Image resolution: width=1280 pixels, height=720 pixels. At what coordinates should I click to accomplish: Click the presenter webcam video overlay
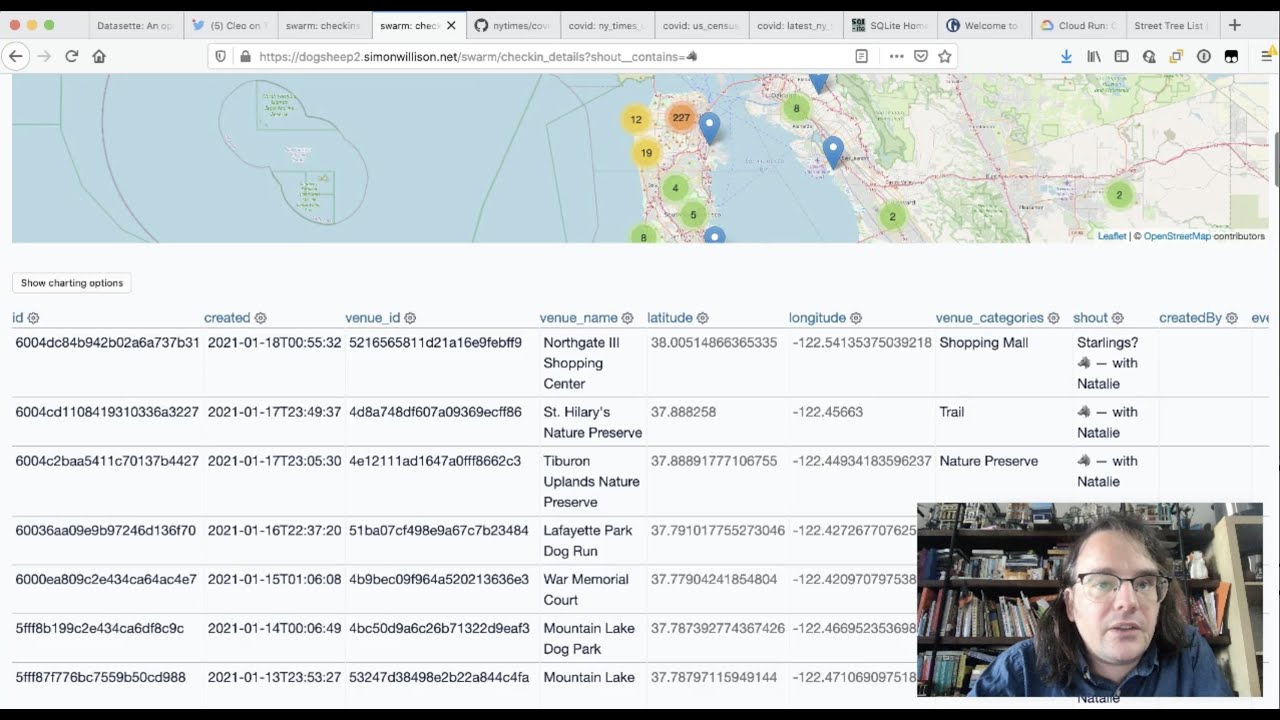click(x=1089, y=600)
